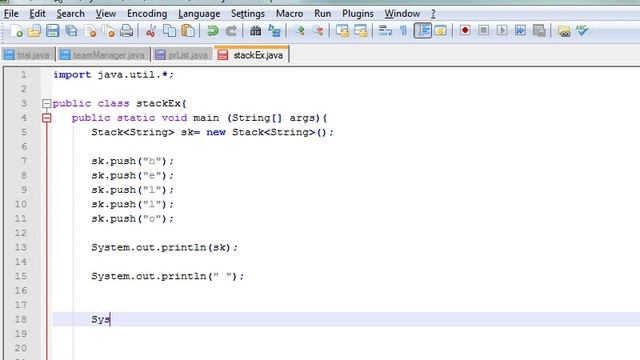Click the 'Stack<String> sk= new' declaration line

tap(212, 132)
